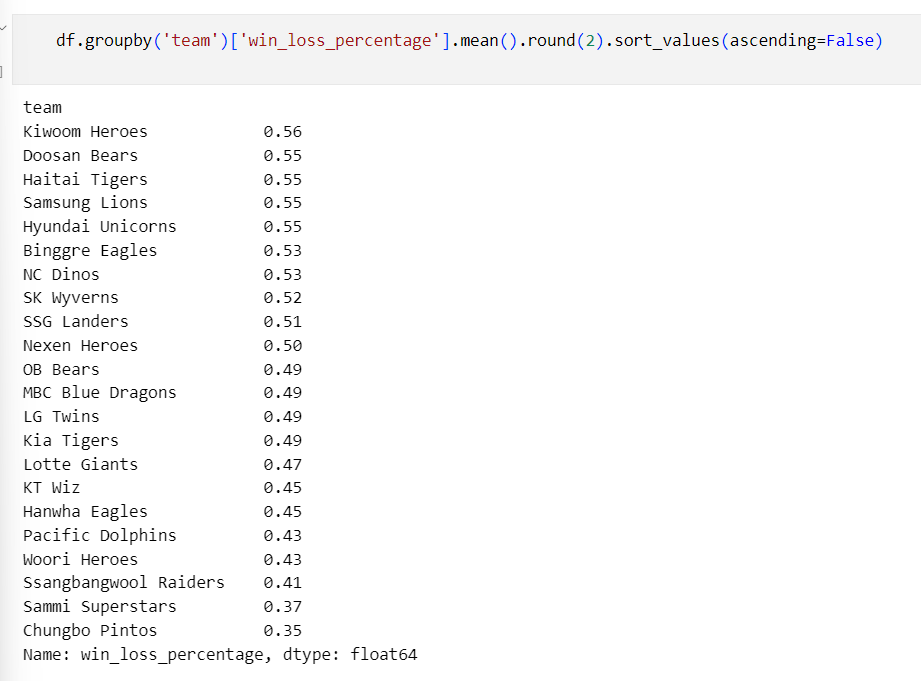This screenshot has width=921, height=681.
Task: Select the 'Woori Heroes' row label
Action: click(x=80, y=559)
